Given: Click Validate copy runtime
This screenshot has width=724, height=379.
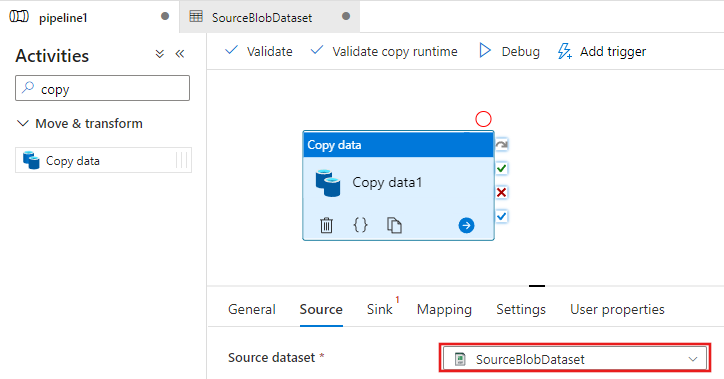Looking at the screenshot, I should point(384,51).
